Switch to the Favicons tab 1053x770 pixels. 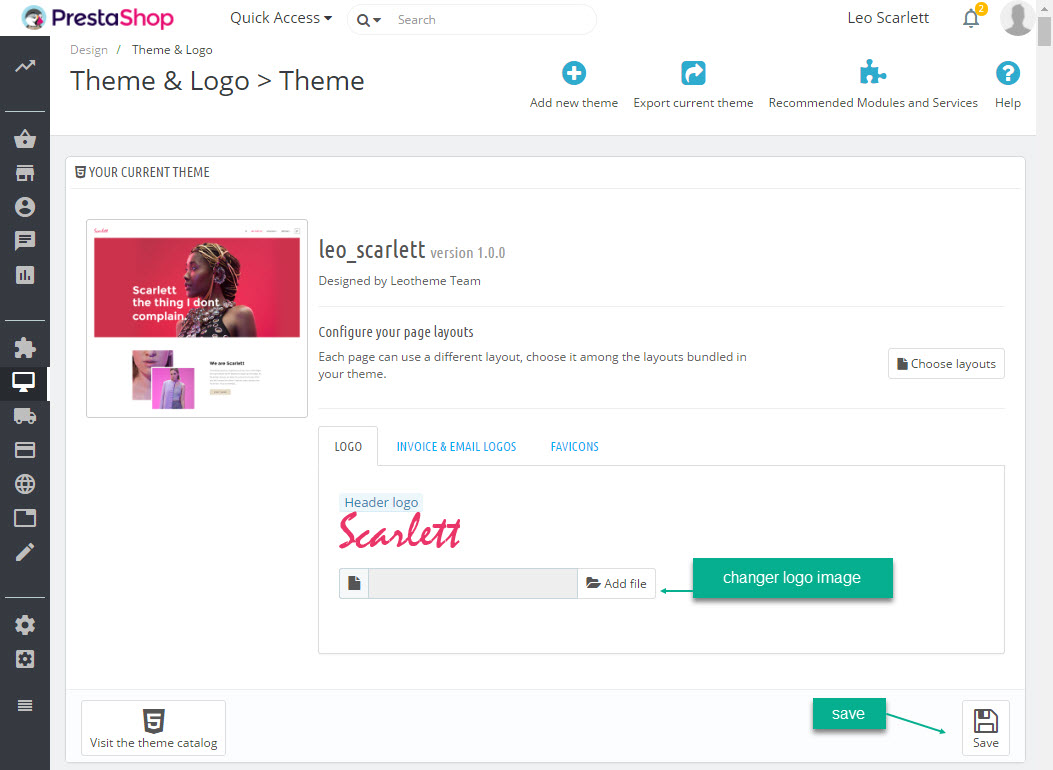click(x=574, y=446)
